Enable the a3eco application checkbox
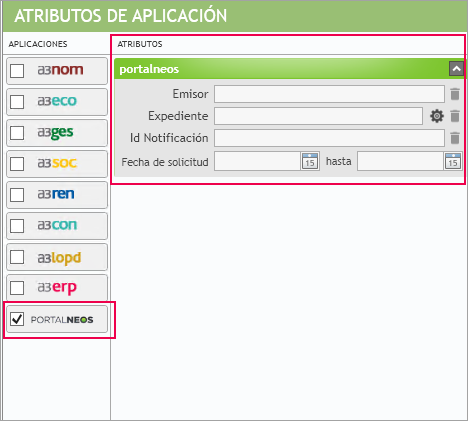 point(17,102)
